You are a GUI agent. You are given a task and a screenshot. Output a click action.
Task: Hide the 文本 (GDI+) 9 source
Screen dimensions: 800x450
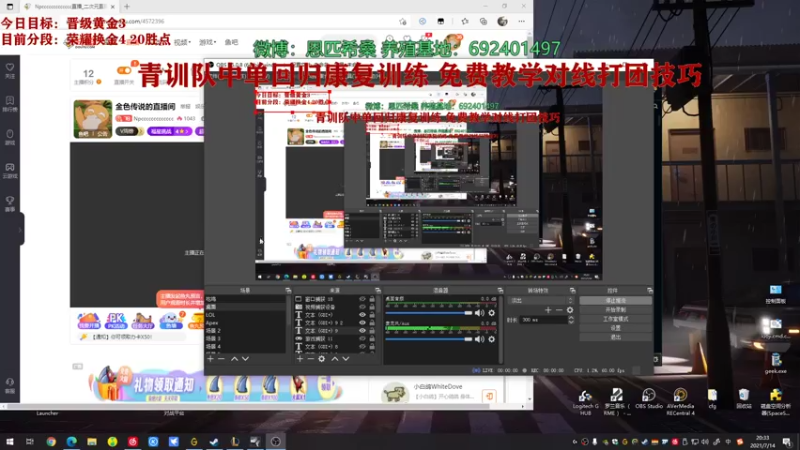point(362,331)
